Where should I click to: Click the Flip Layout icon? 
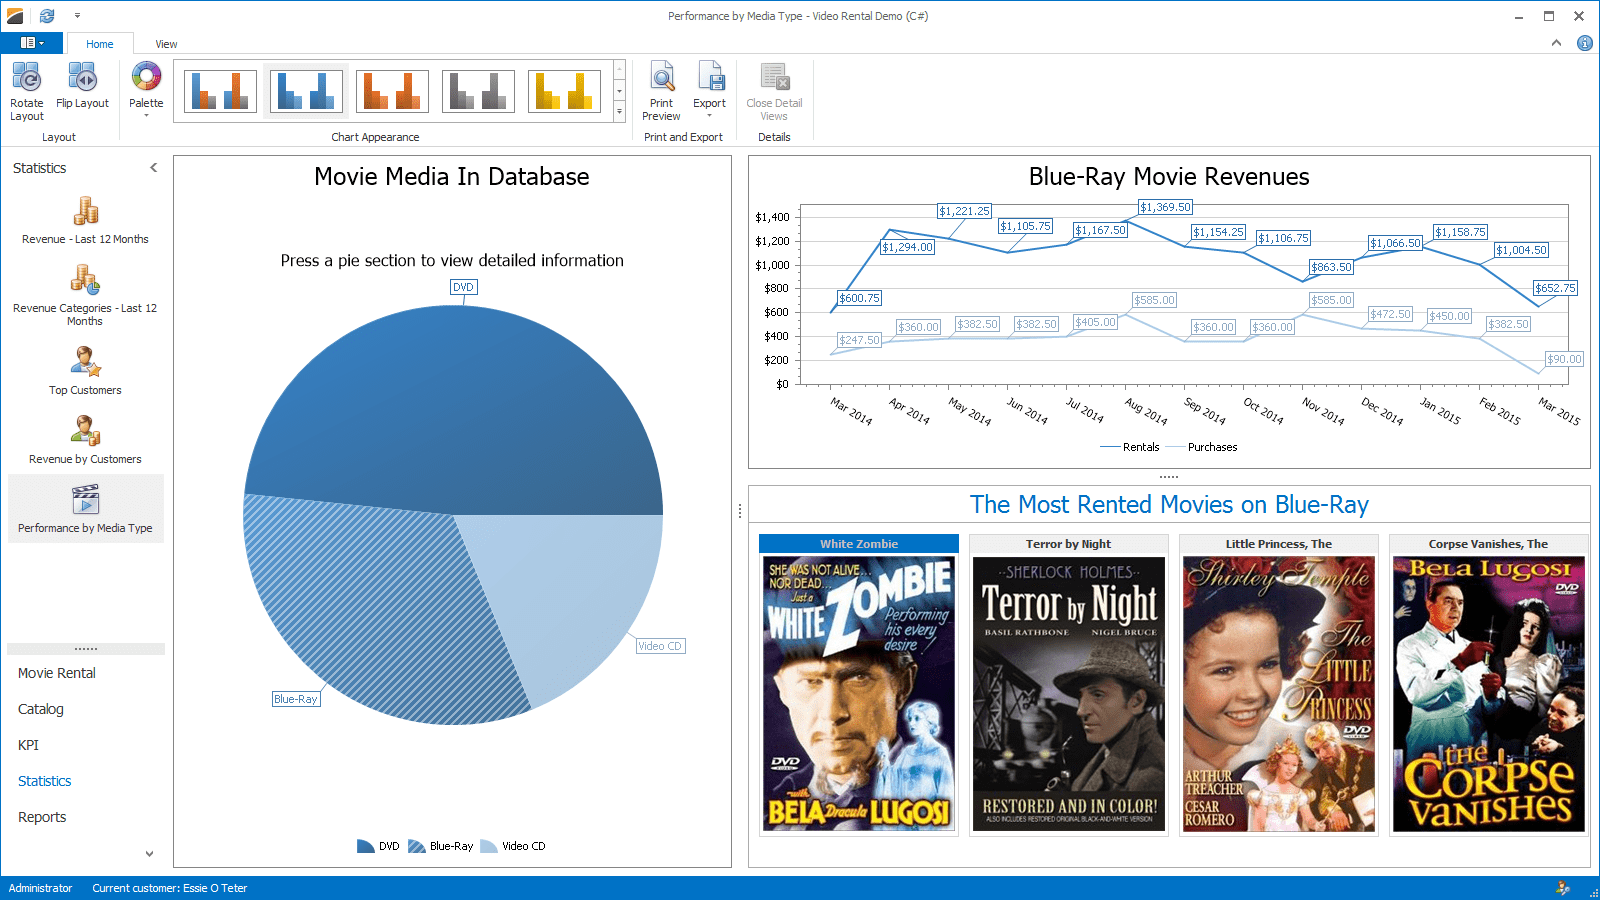[x=82, y=77]
